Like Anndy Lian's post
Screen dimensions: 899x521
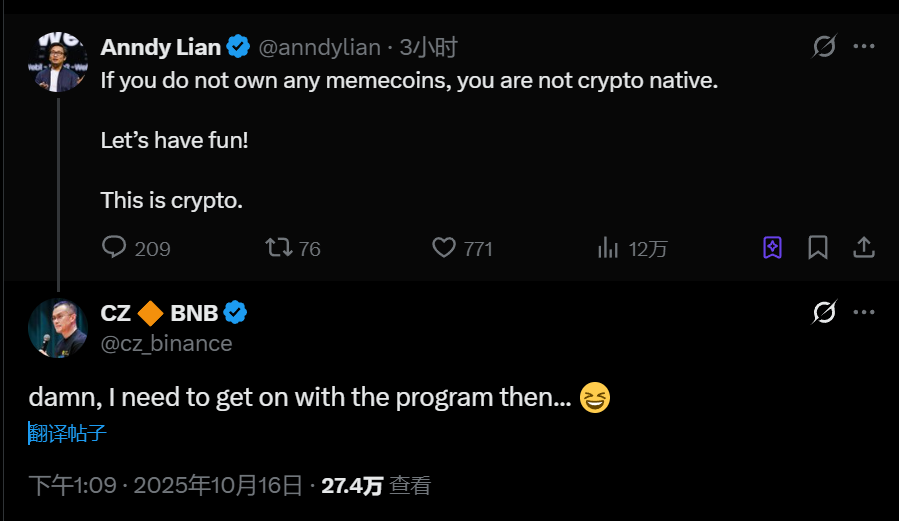pyautogui.click(x=444, y=247)
